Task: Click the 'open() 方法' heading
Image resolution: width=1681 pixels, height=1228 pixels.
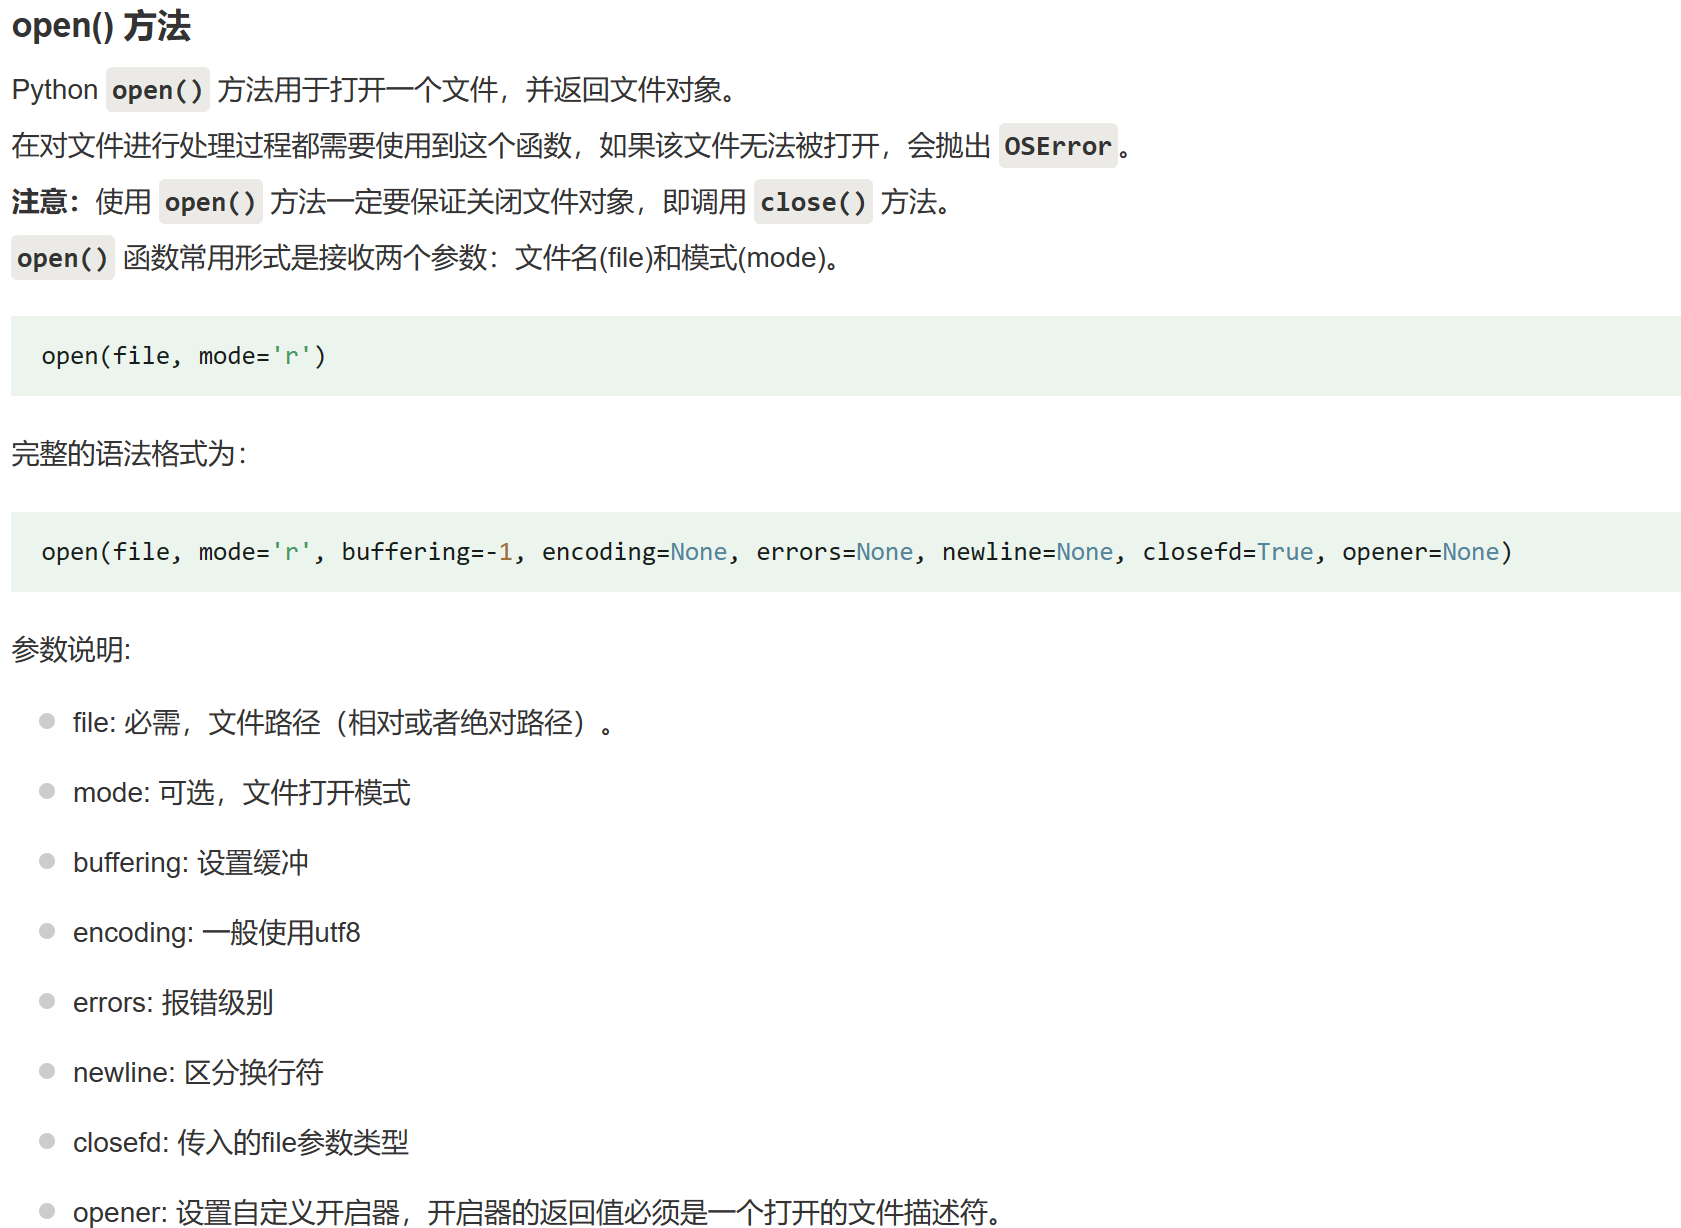Action: (101, 25)
